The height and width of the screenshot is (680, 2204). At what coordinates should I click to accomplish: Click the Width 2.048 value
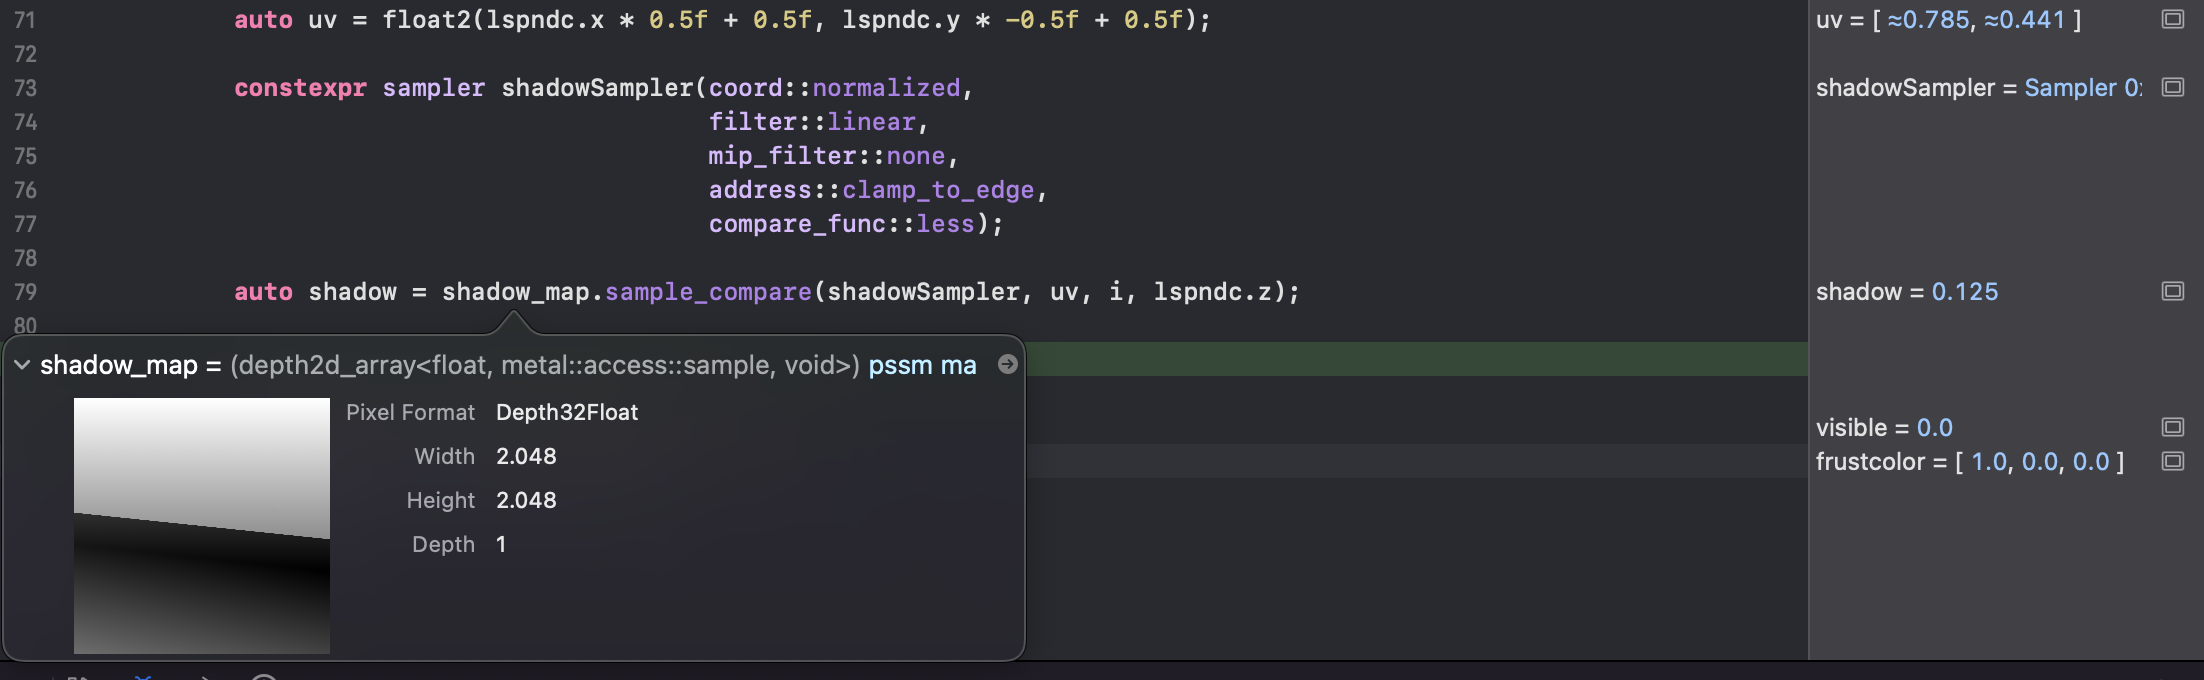[x=526, y=456]
